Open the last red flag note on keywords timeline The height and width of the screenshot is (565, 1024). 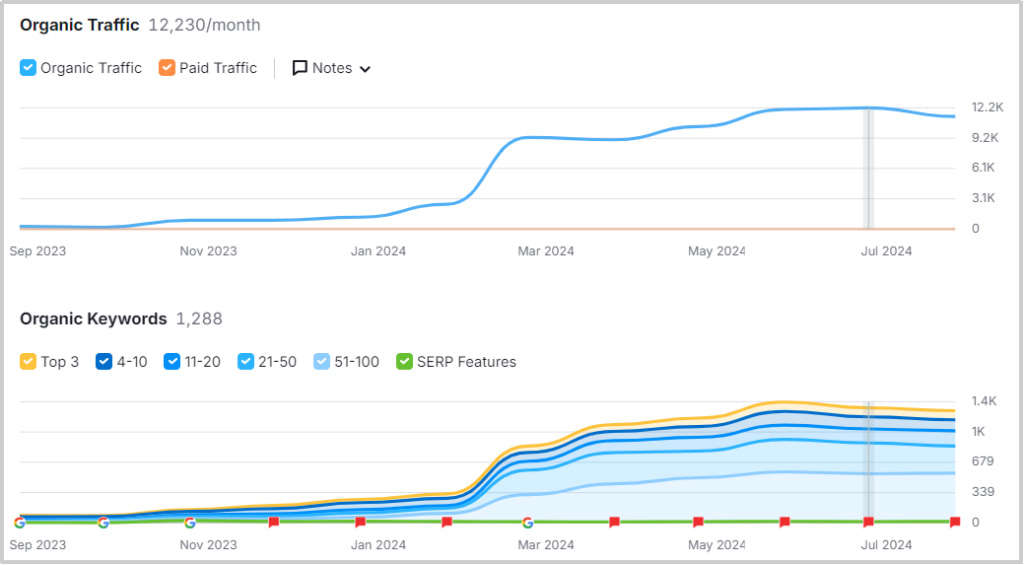tap(954, 521)
